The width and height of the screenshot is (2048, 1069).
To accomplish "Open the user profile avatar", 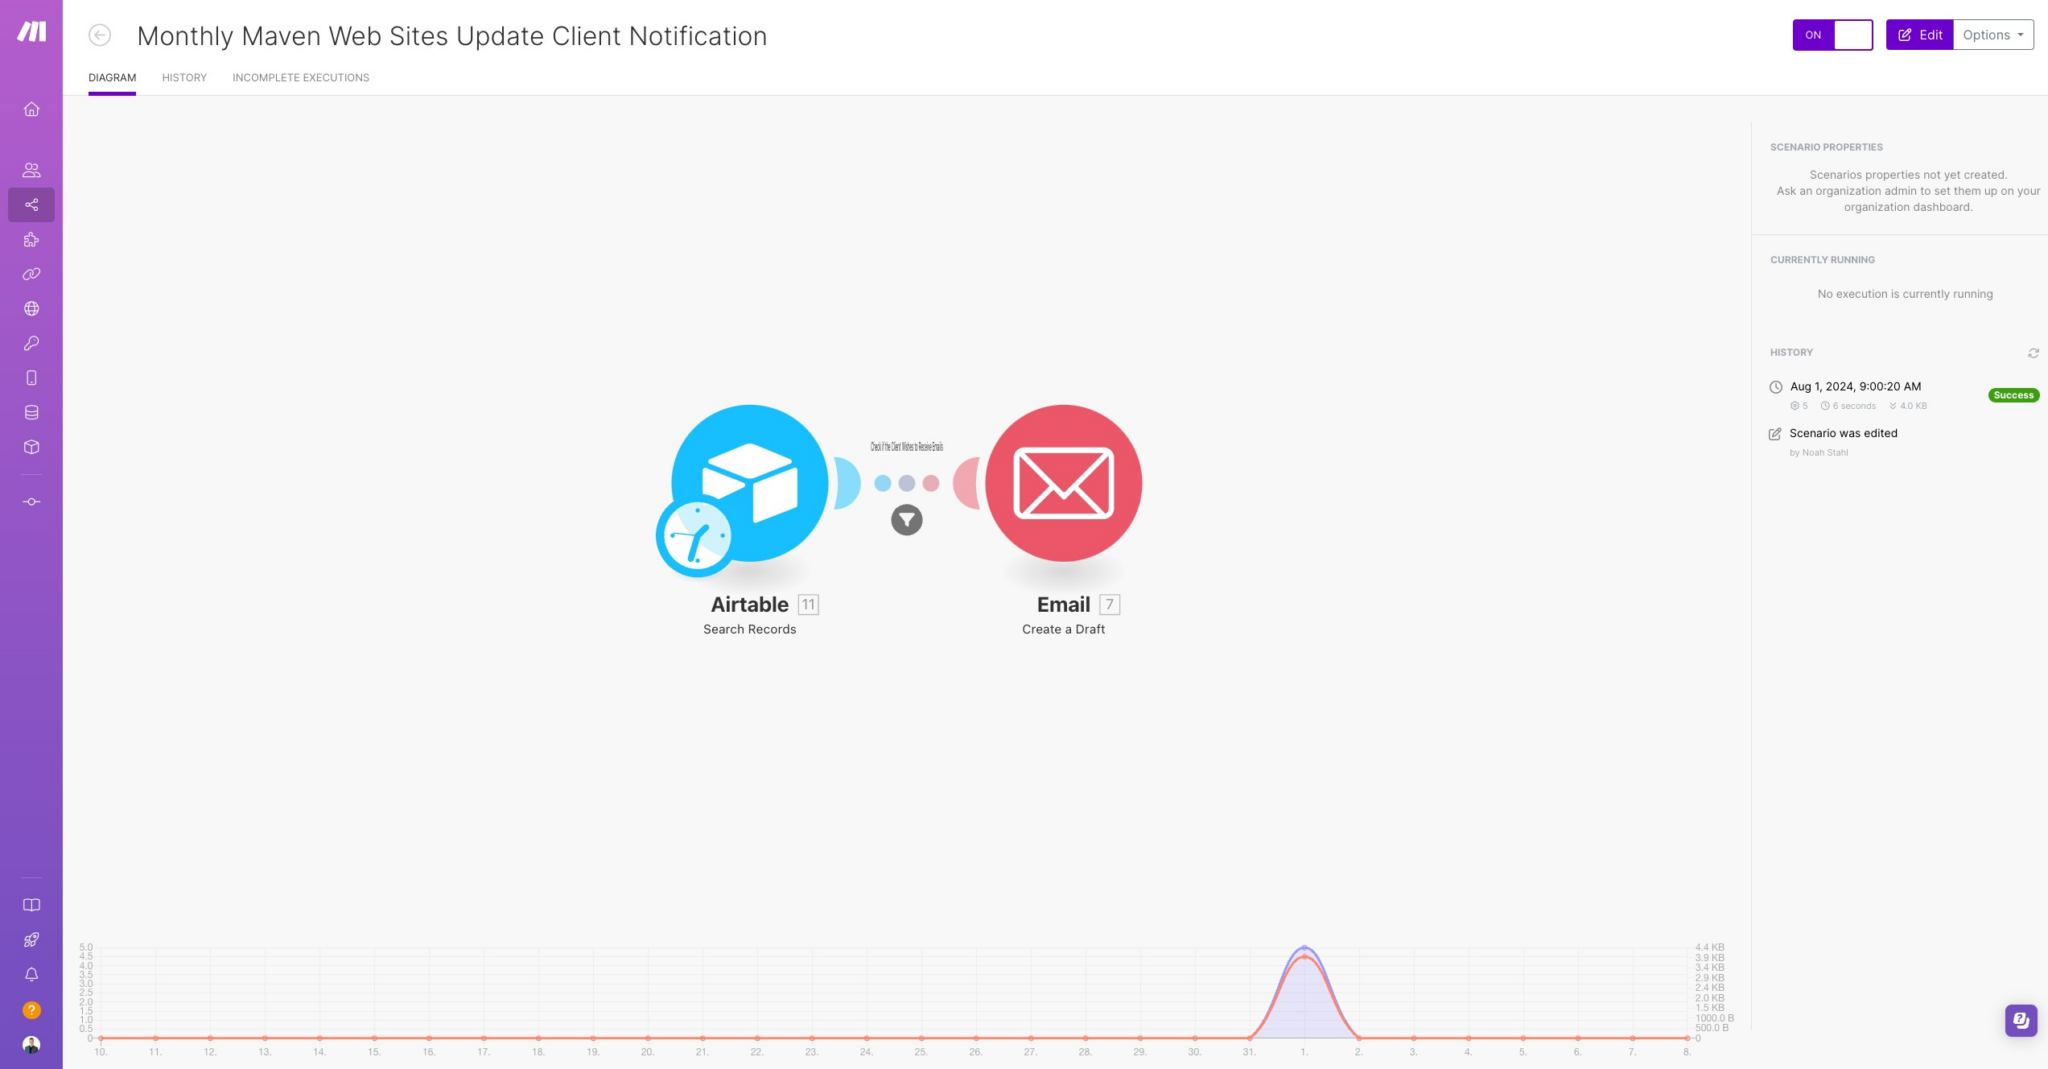I will point(31,1045).
